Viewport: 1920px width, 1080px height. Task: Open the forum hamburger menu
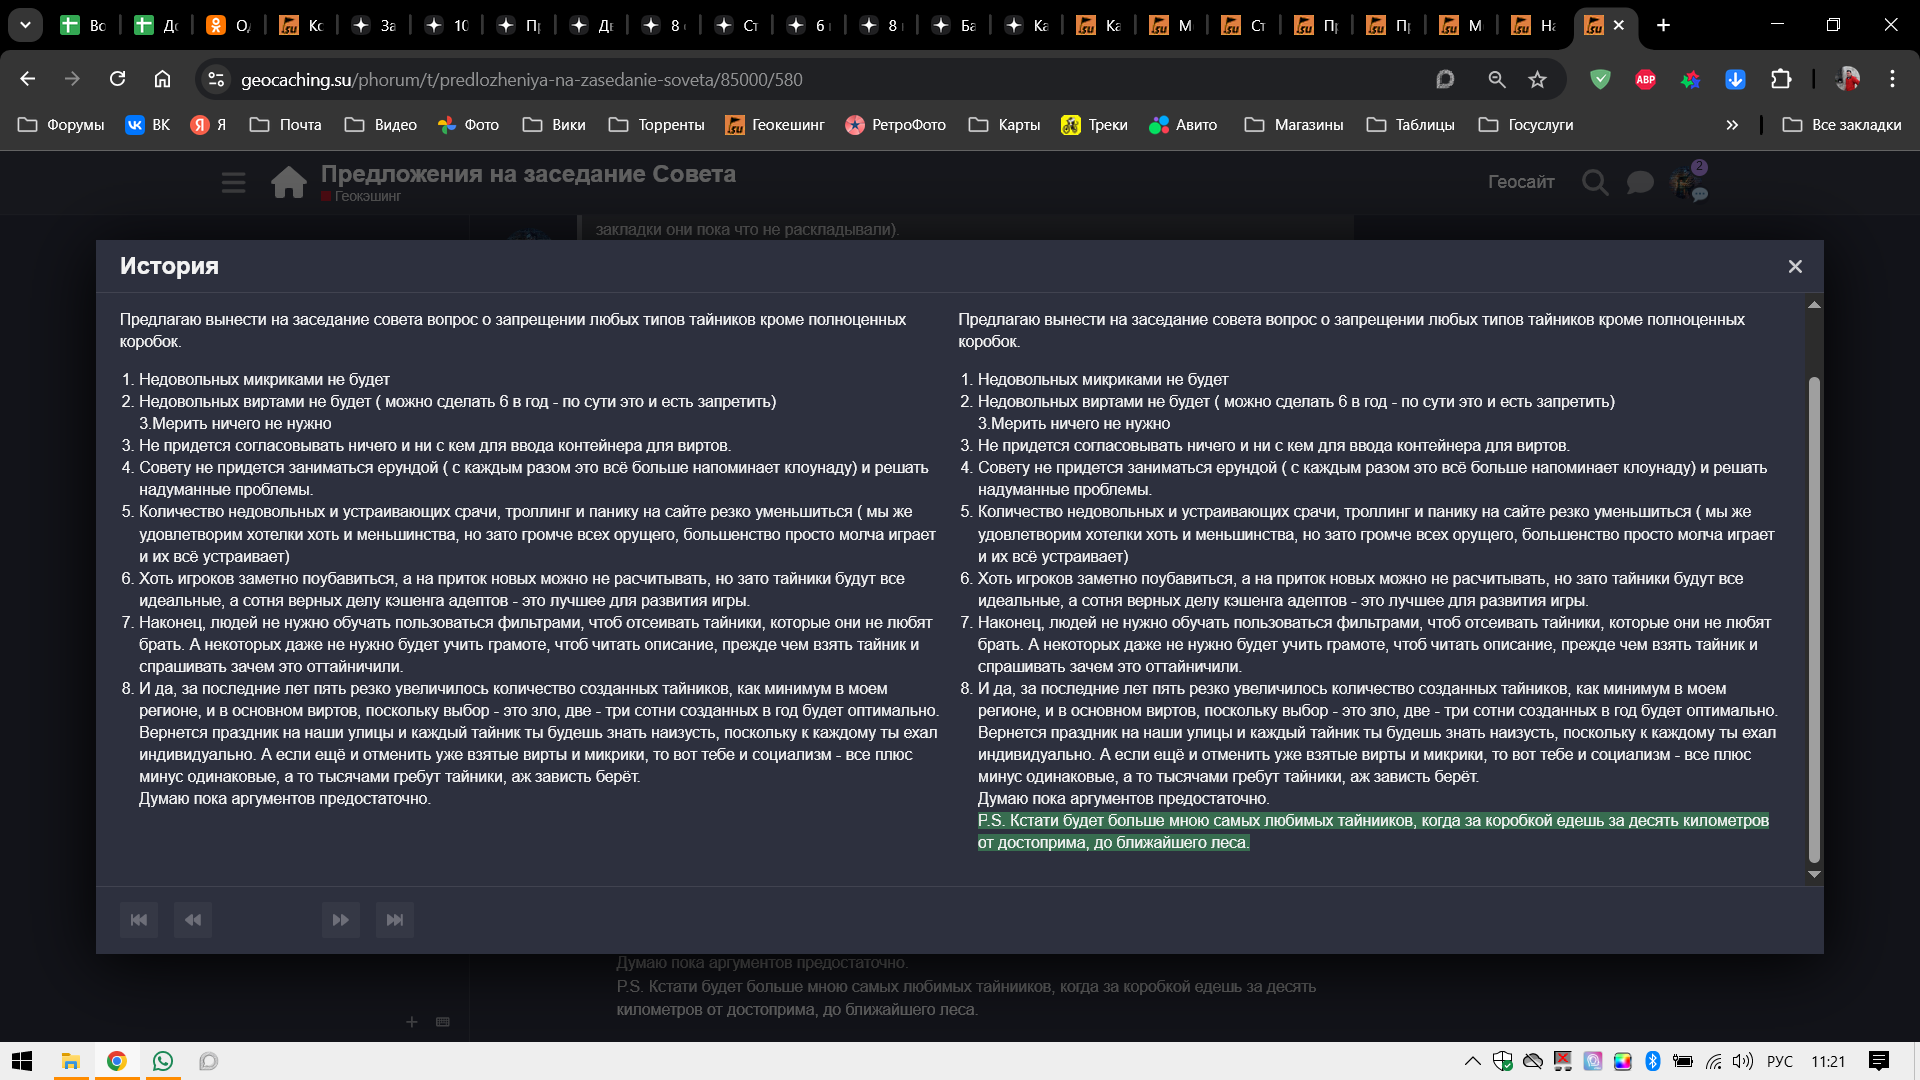pyautogui.click(x=233, y=182)
